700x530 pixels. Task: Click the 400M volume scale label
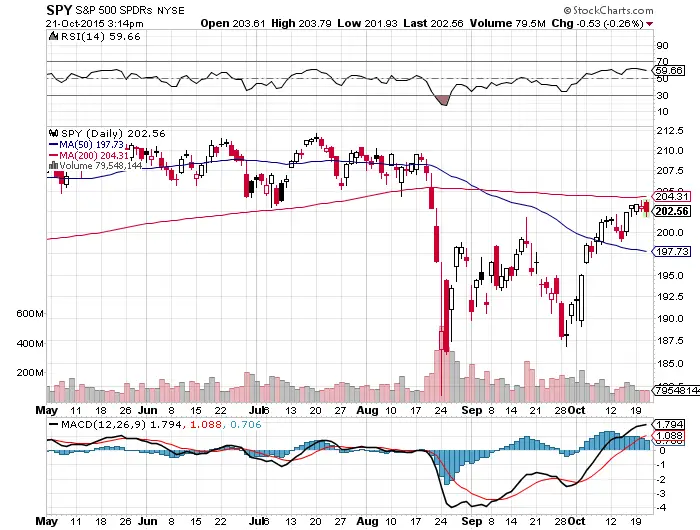tap(30, 344)
